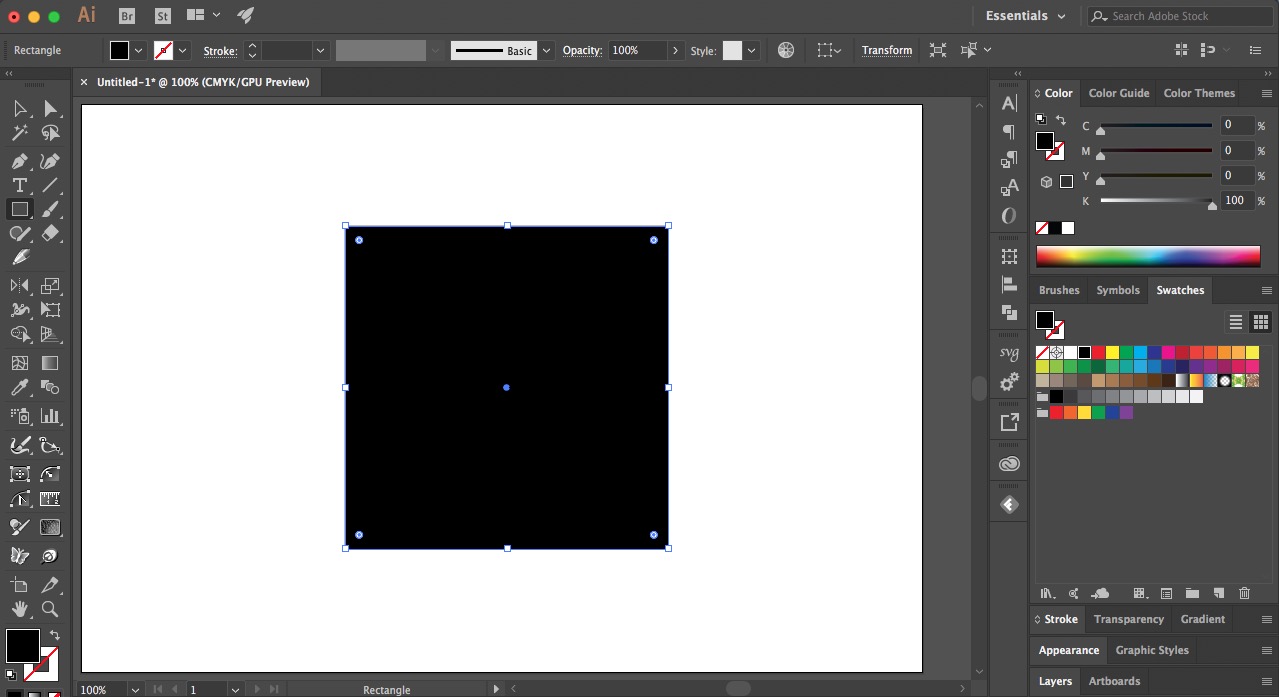Select the Selection arrow tool
1279x697 pixels.
(x=20, y=109)
